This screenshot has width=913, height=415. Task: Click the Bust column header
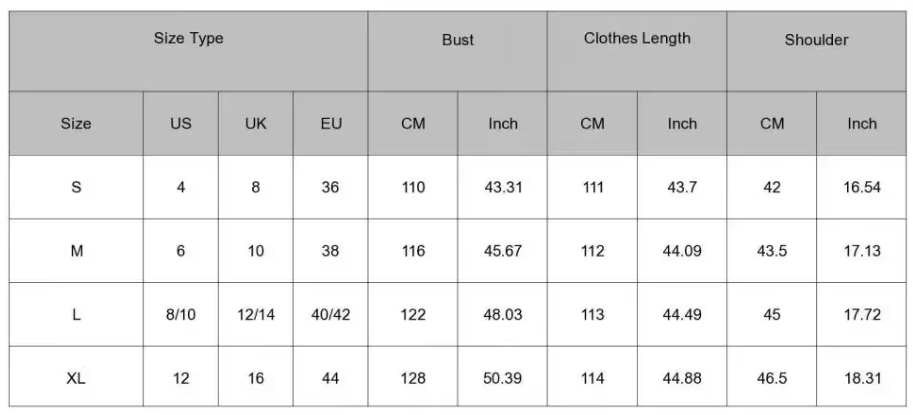point(457,40)
